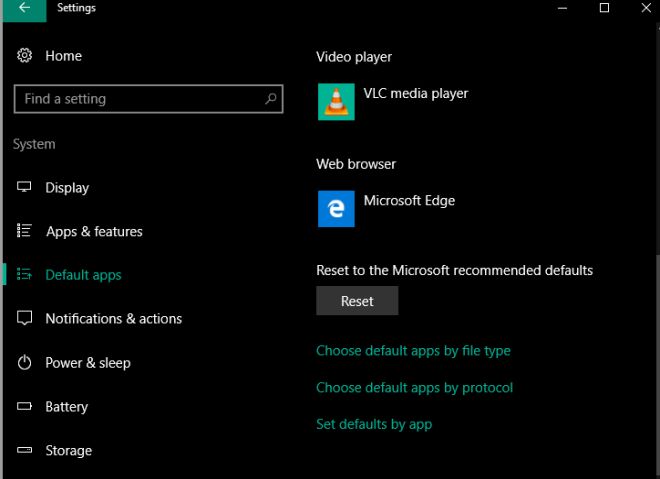The image size is (660, 479).
Task: Maximize the Settings window
Action: 604,8
